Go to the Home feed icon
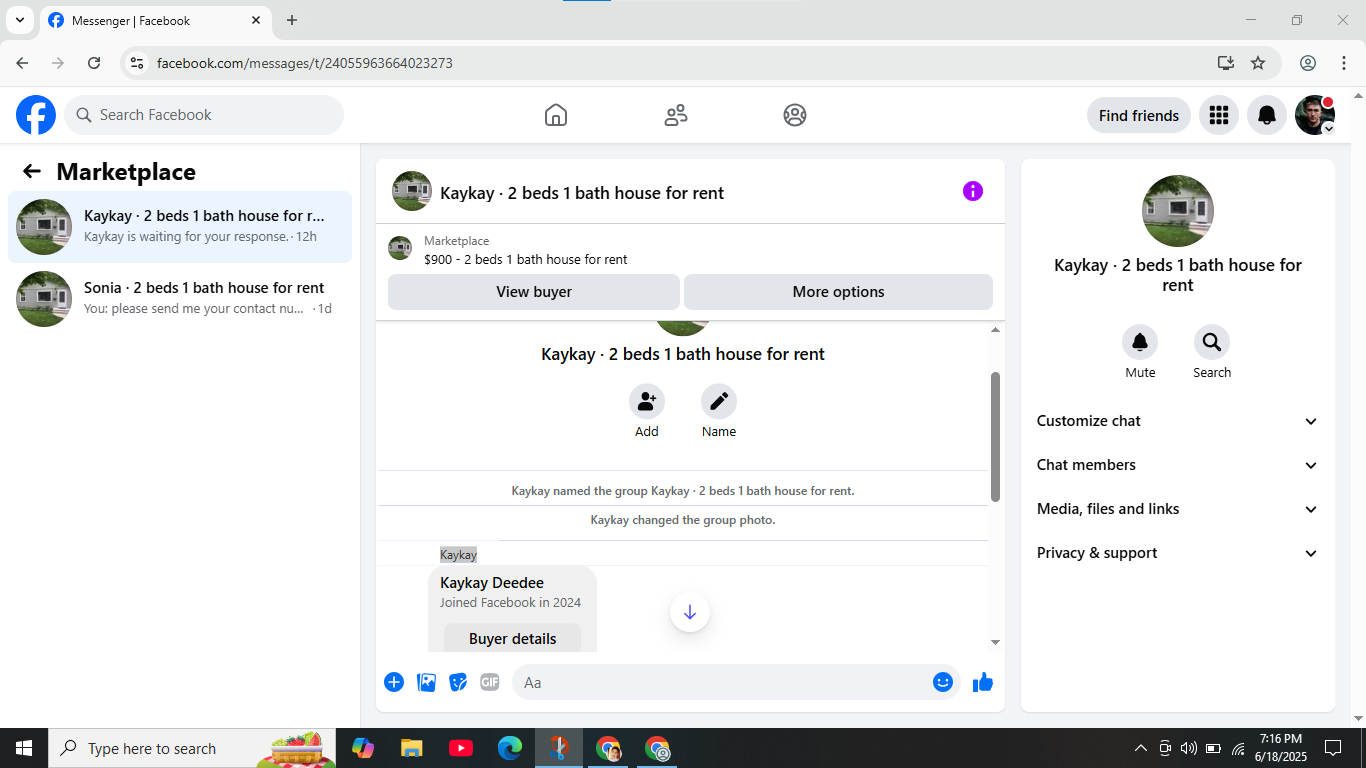This screenshot has height=768, width=1366. tap(556, 115)
